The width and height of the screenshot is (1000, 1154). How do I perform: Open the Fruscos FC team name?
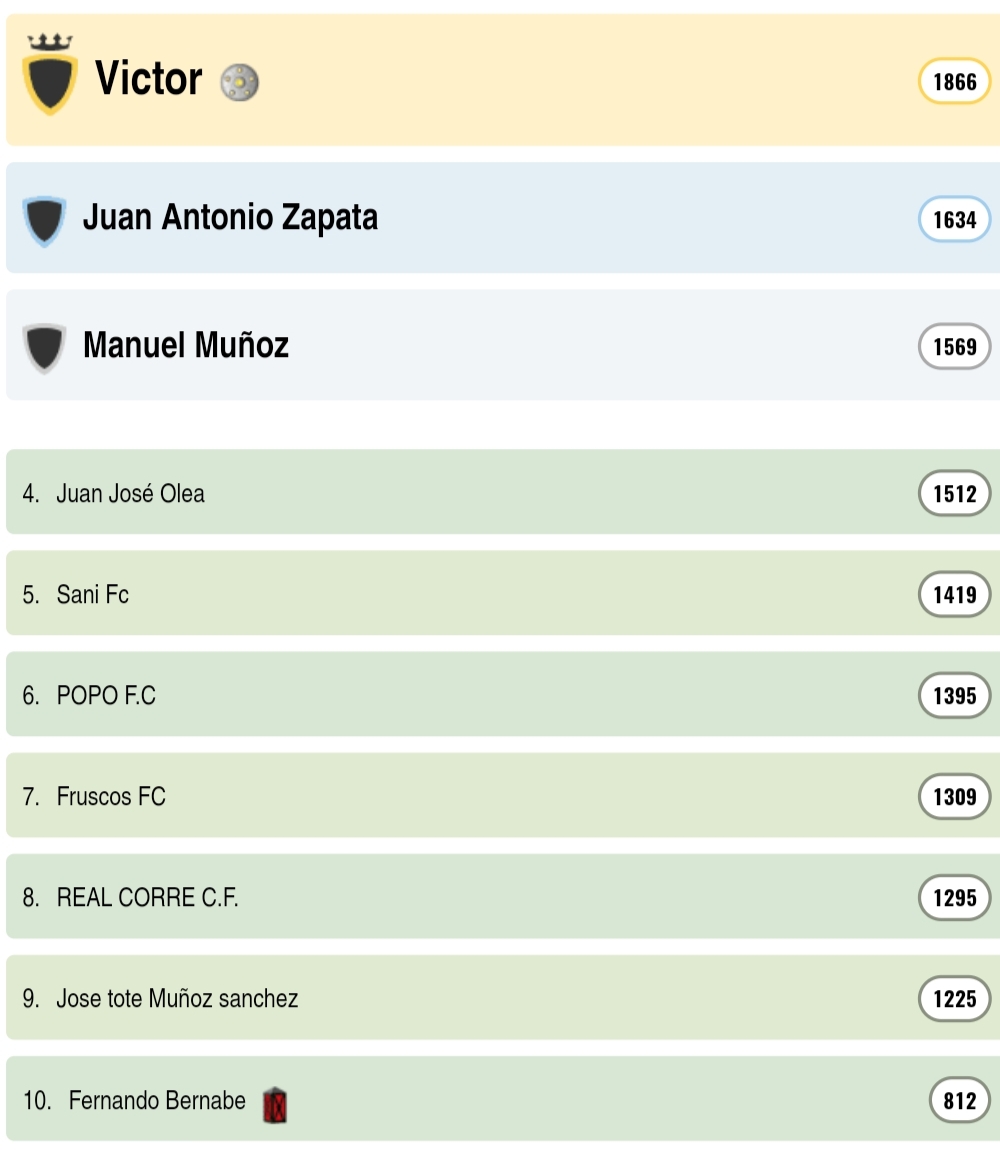point(111,797)
